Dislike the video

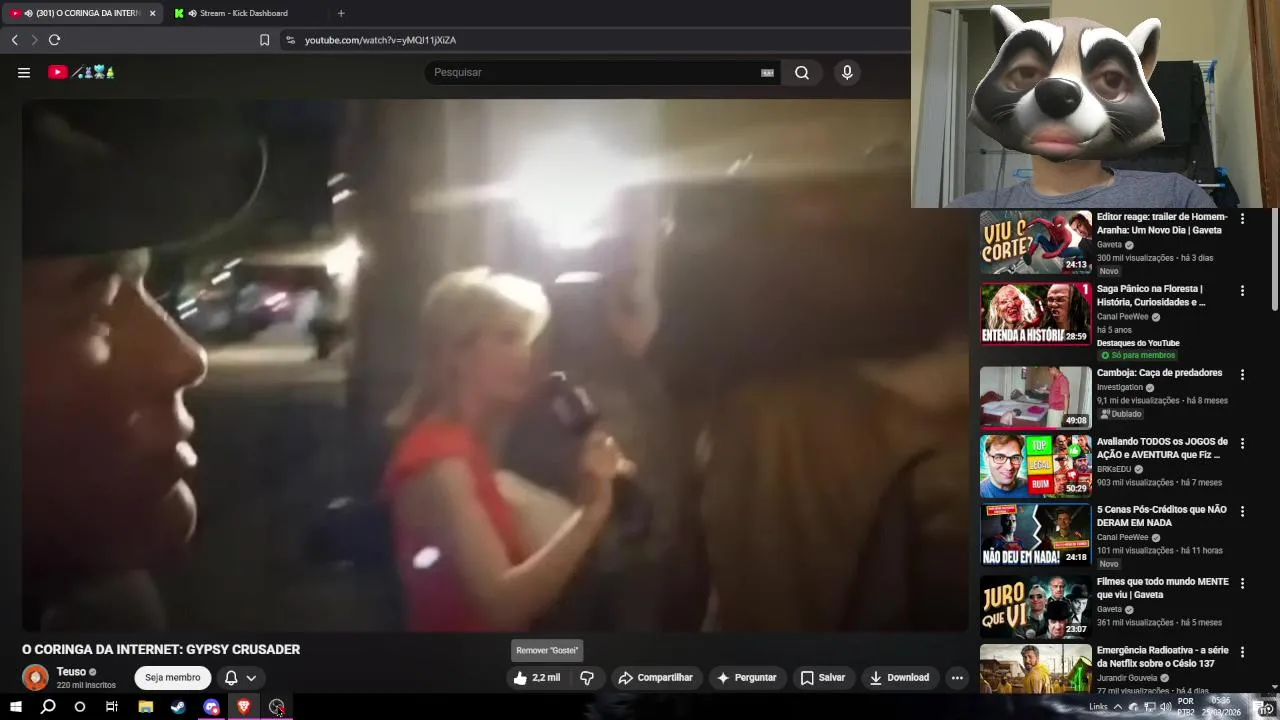pos(587,678)
